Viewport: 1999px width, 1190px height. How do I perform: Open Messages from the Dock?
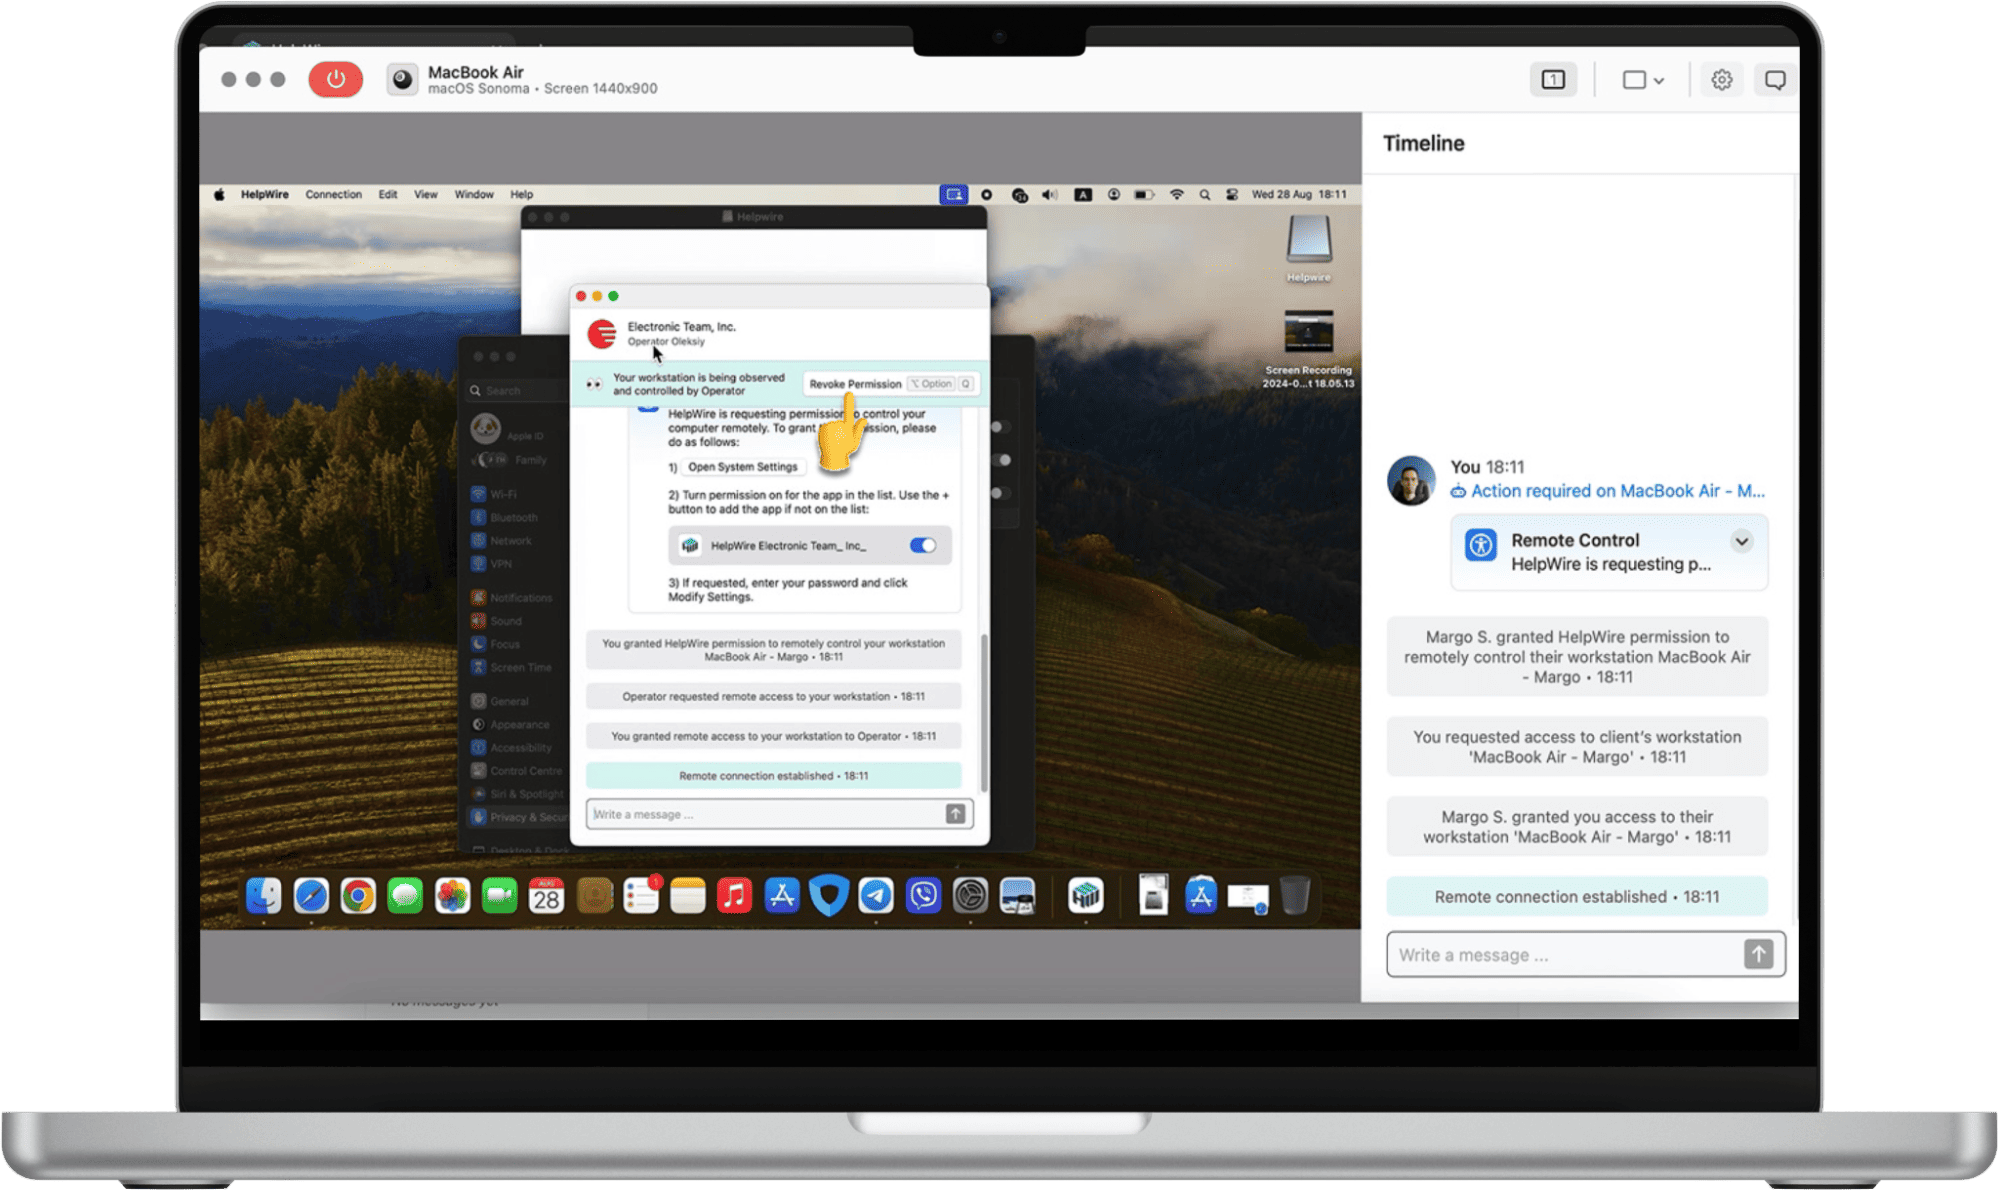[405, 896]
